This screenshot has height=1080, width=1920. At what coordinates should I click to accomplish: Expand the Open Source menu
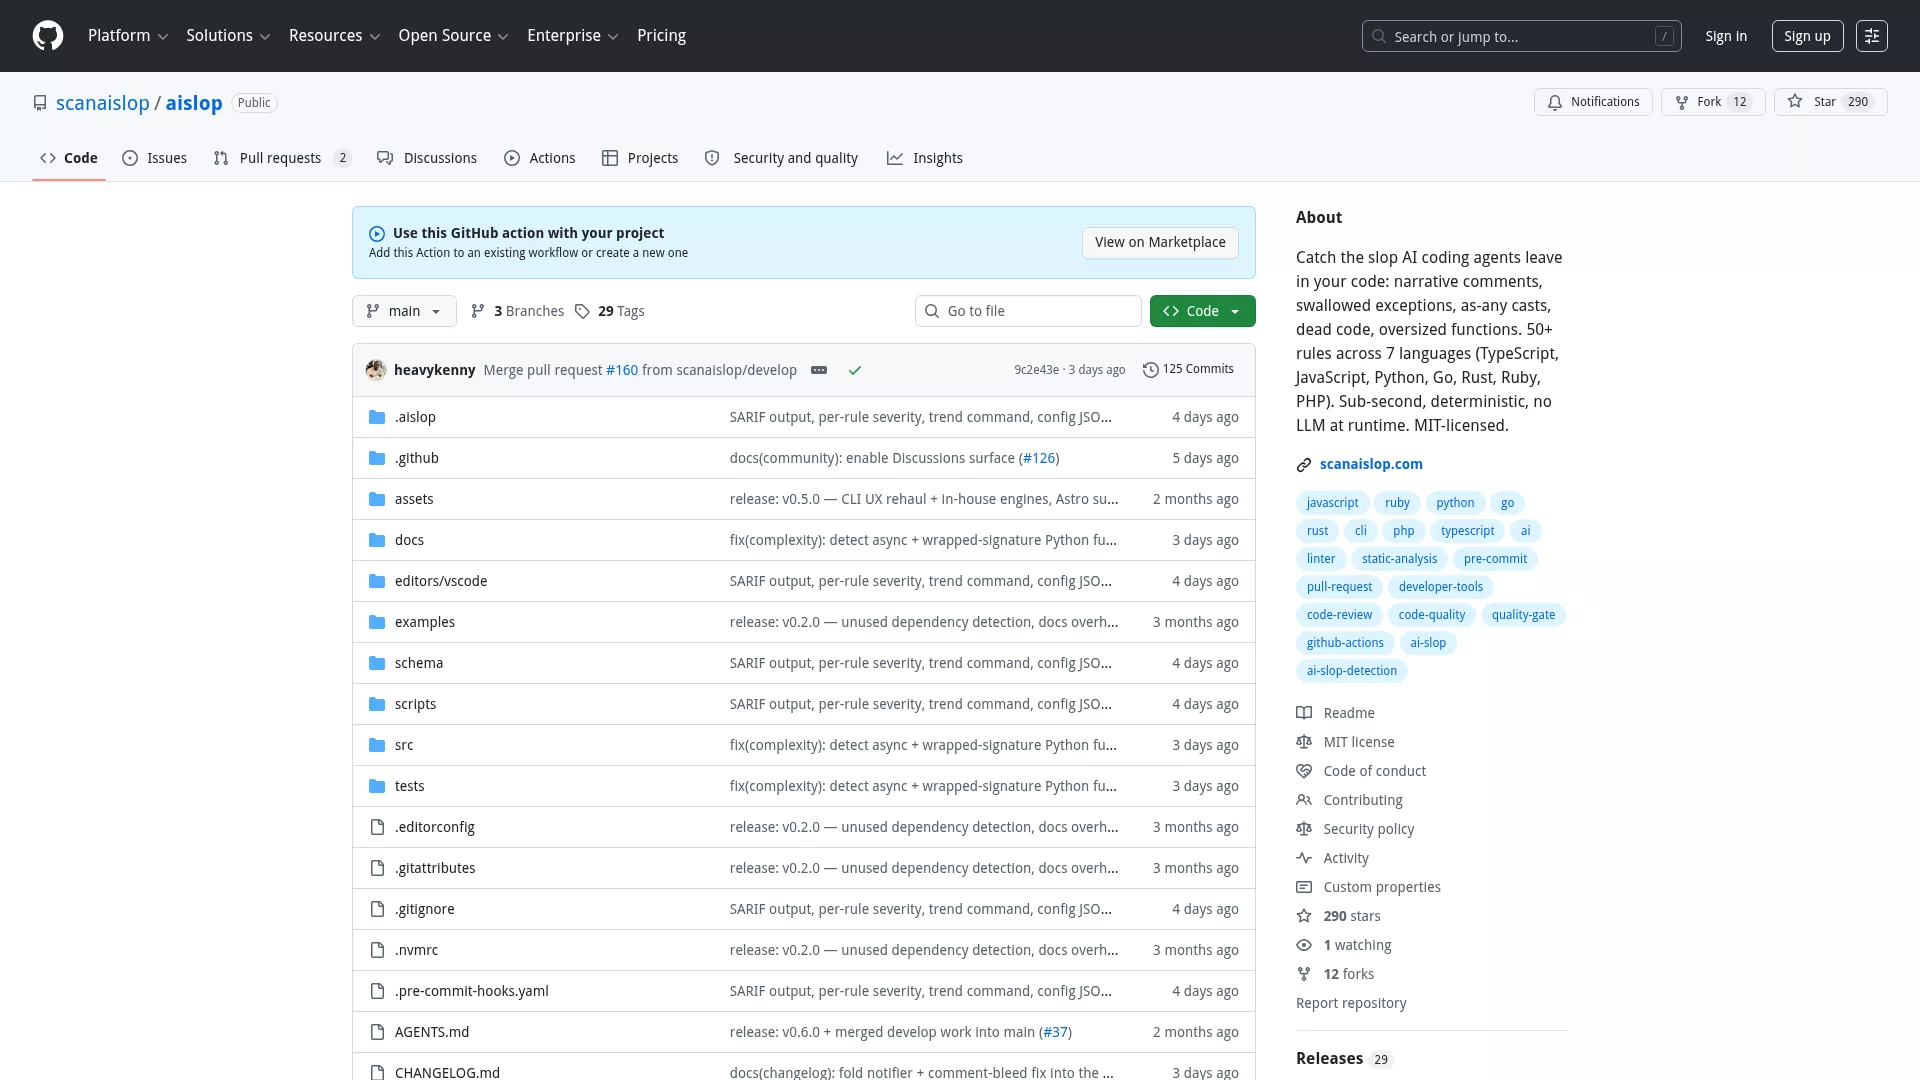[x=453, y=36]
